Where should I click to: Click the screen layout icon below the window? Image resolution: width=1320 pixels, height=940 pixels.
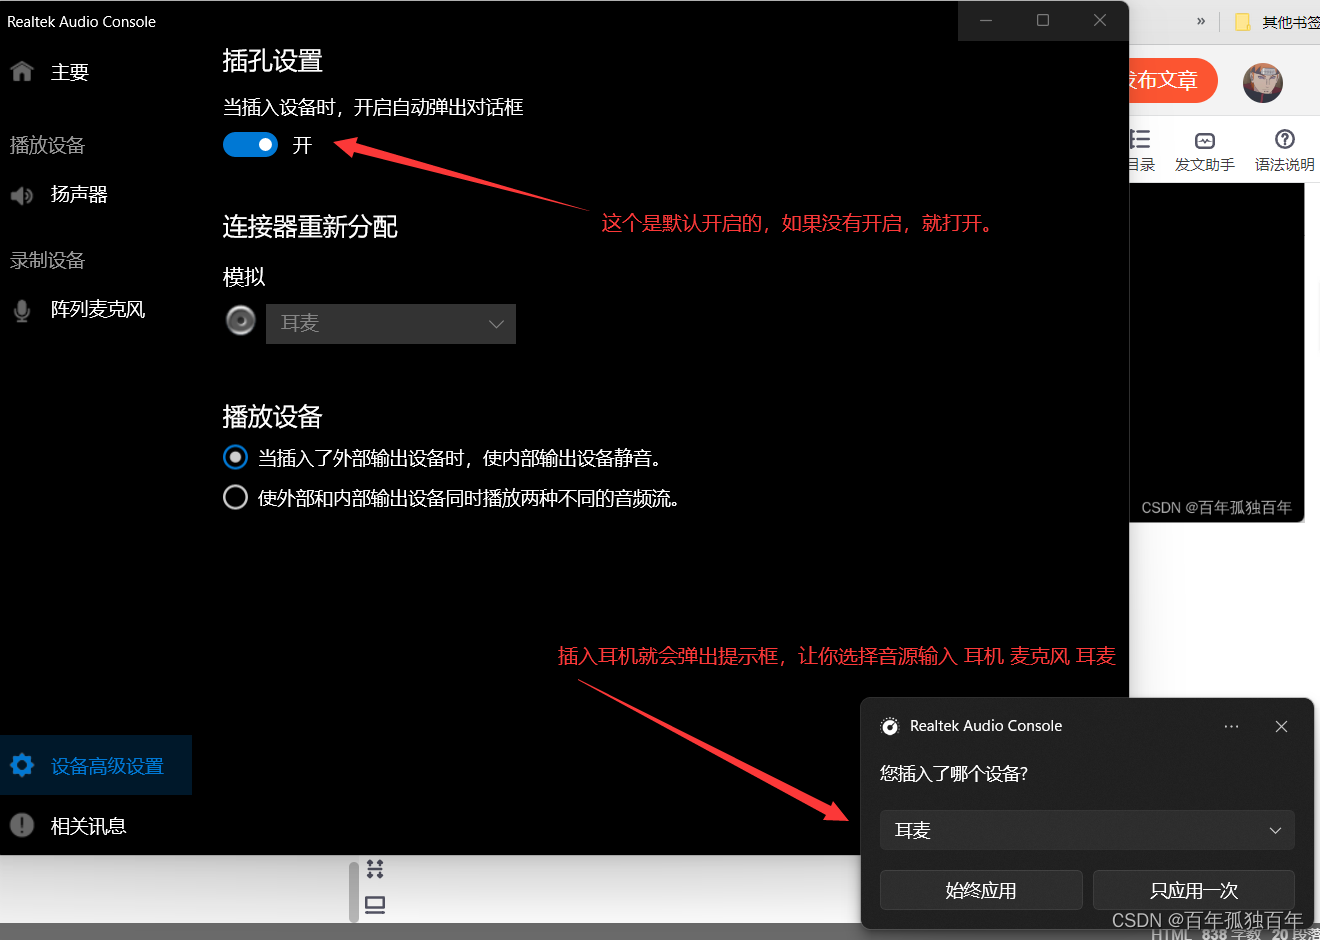[x=375, y=905]
